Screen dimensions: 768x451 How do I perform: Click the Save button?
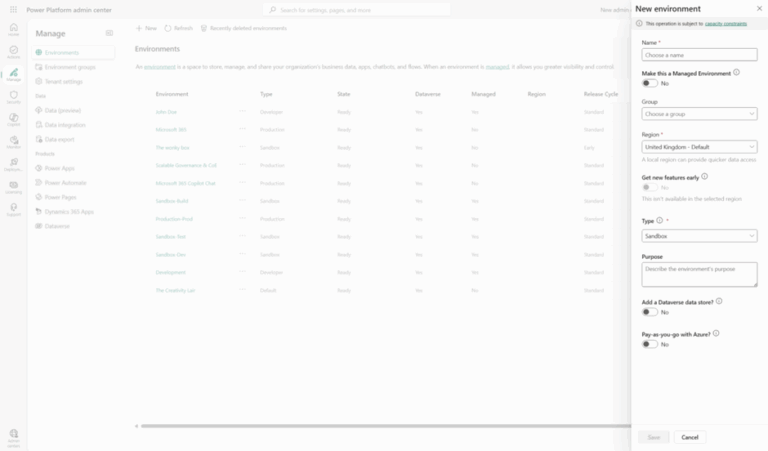[653, 437]
